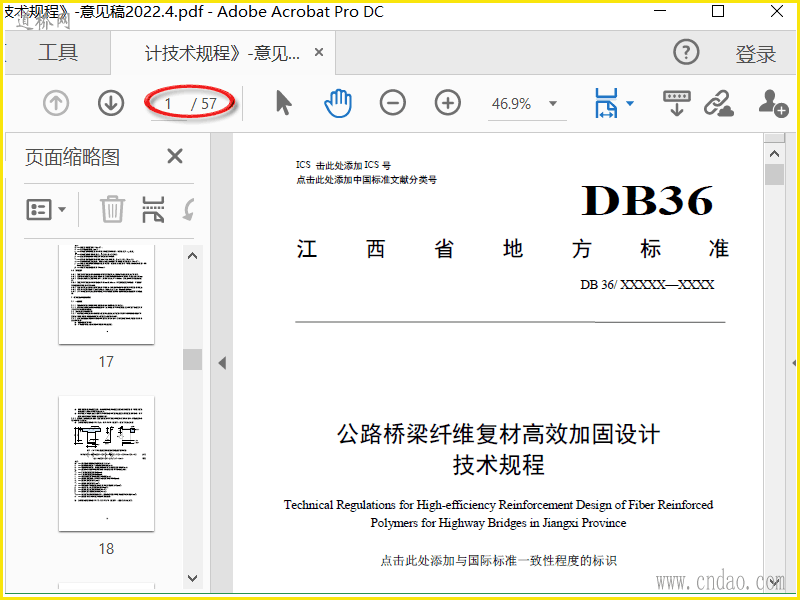Expand the right tools pane arrow

point(794,363)
